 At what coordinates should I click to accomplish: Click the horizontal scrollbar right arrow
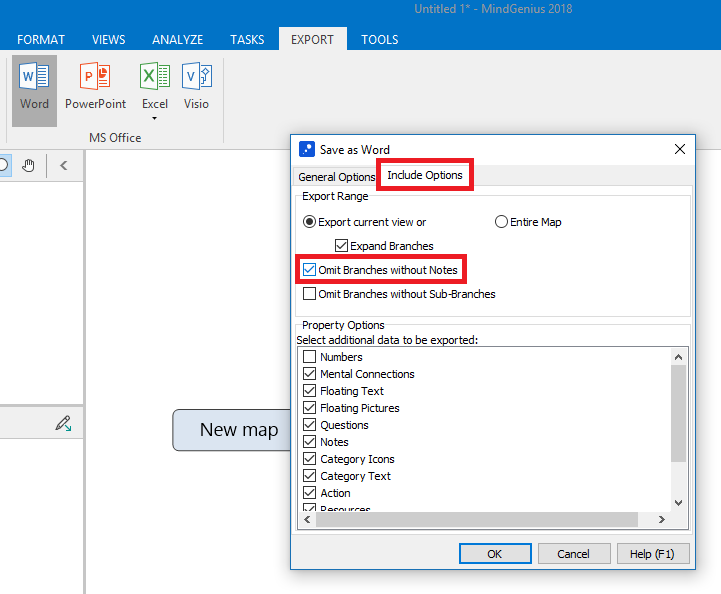pyautogui.click(x=662, y=520)
